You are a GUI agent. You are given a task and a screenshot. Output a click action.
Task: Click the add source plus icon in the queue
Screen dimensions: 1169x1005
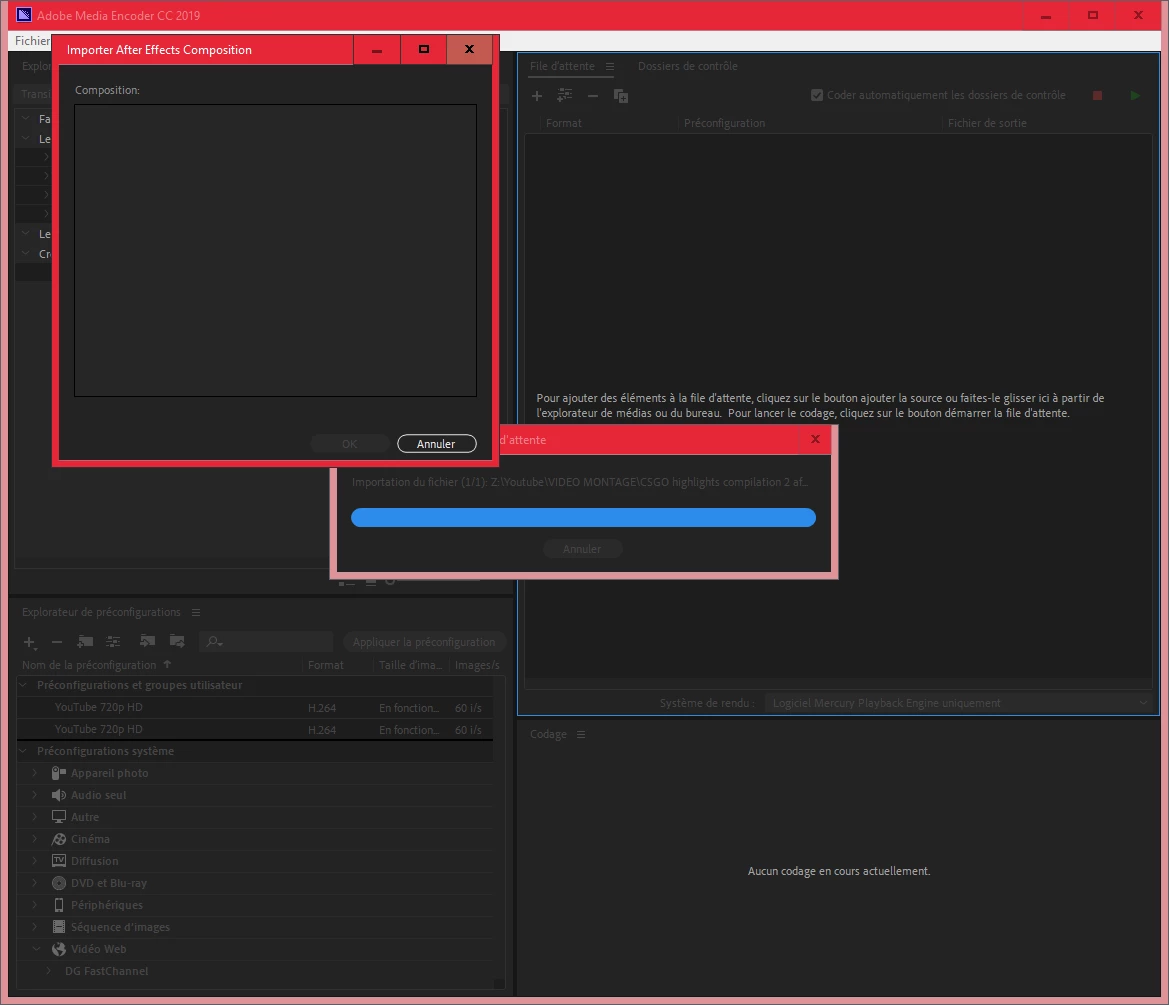(537, 95)
